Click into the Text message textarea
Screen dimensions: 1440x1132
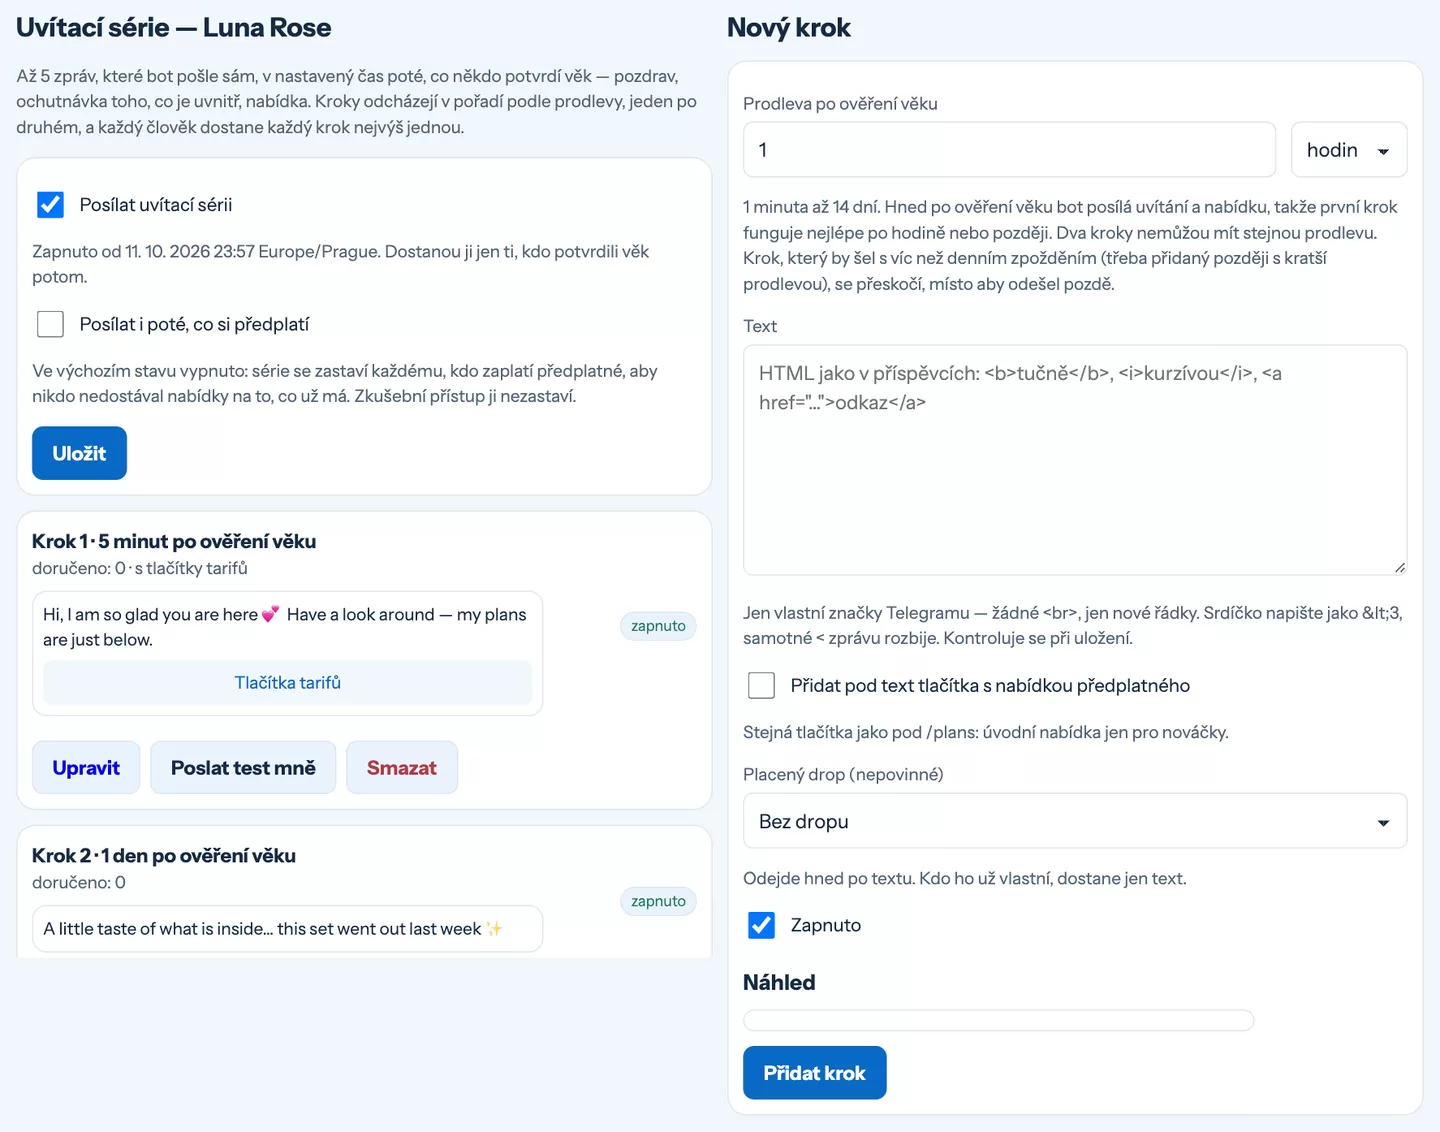(1075, 460)
